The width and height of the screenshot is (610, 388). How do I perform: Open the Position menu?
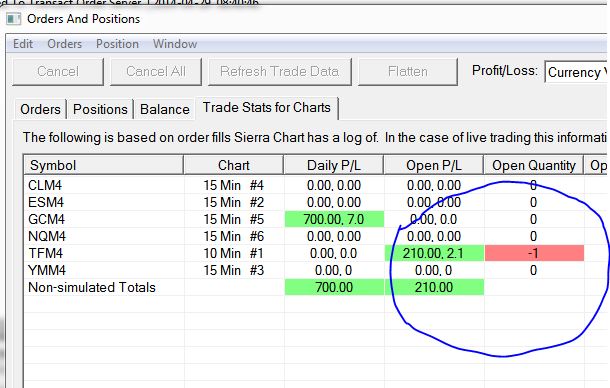pyautogui.click(x=117, y=44)
